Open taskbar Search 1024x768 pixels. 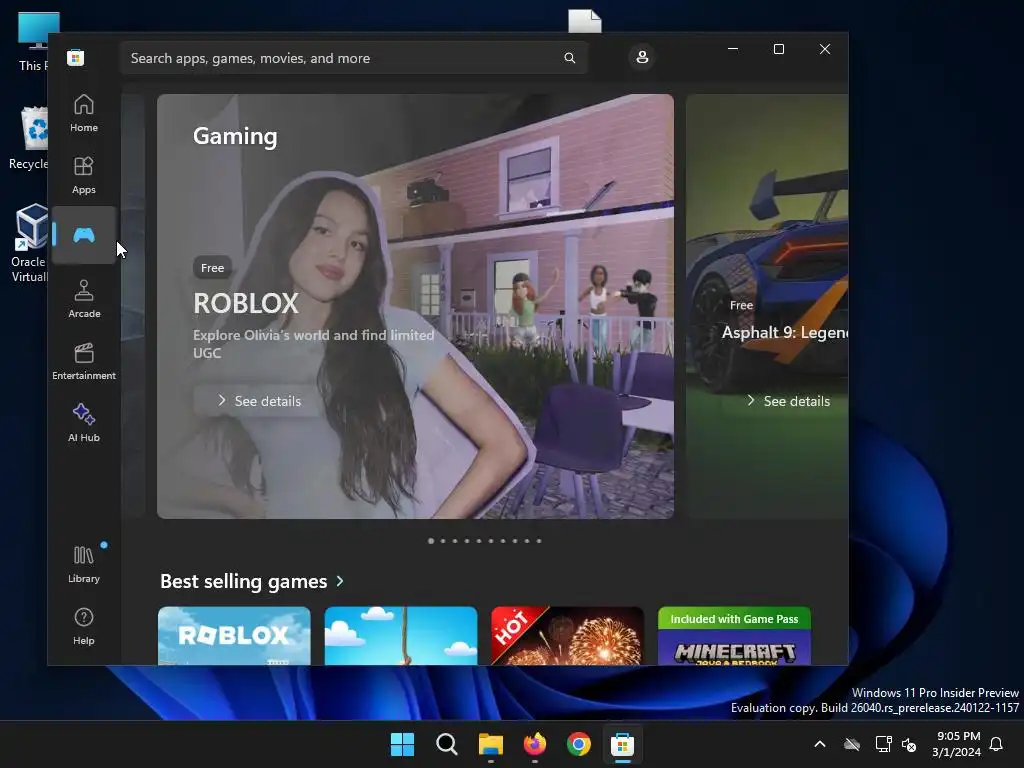click(x=447, y=744)
